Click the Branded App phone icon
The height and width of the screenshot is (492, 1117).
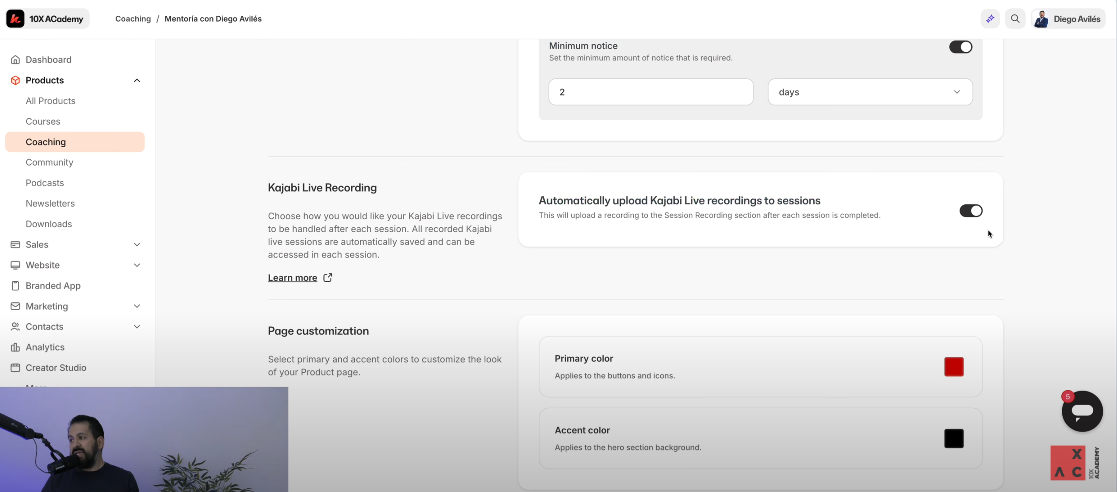(x=15, y=286)
